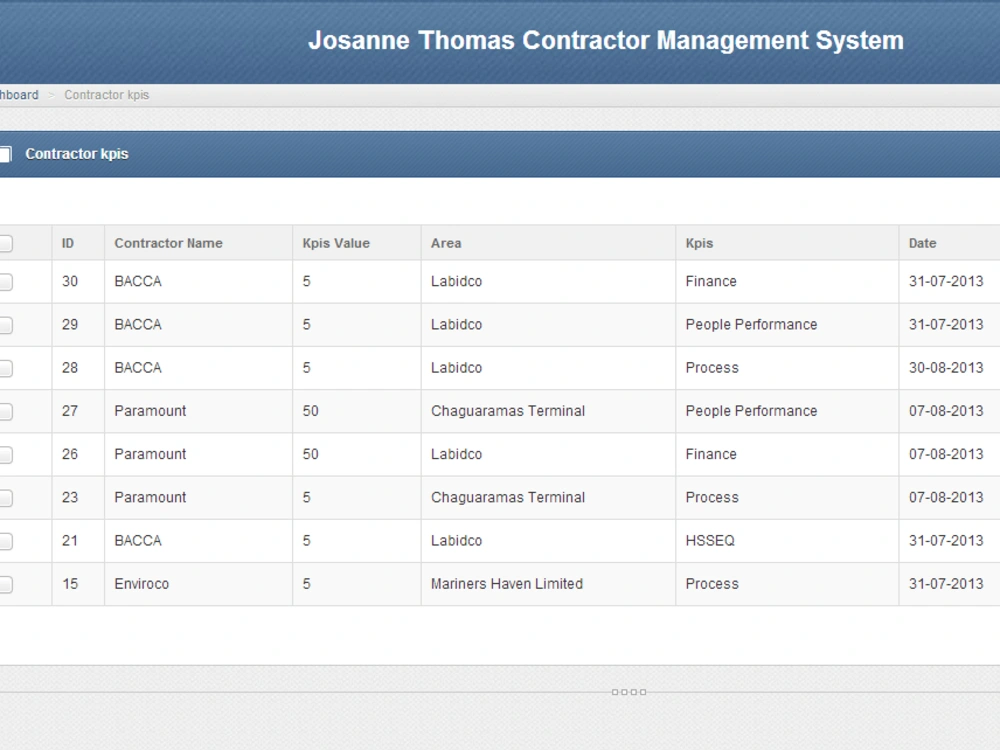Select the BACCA name in row 30
The height and width of the screenshot is (750, 1000).
(138, 281)
